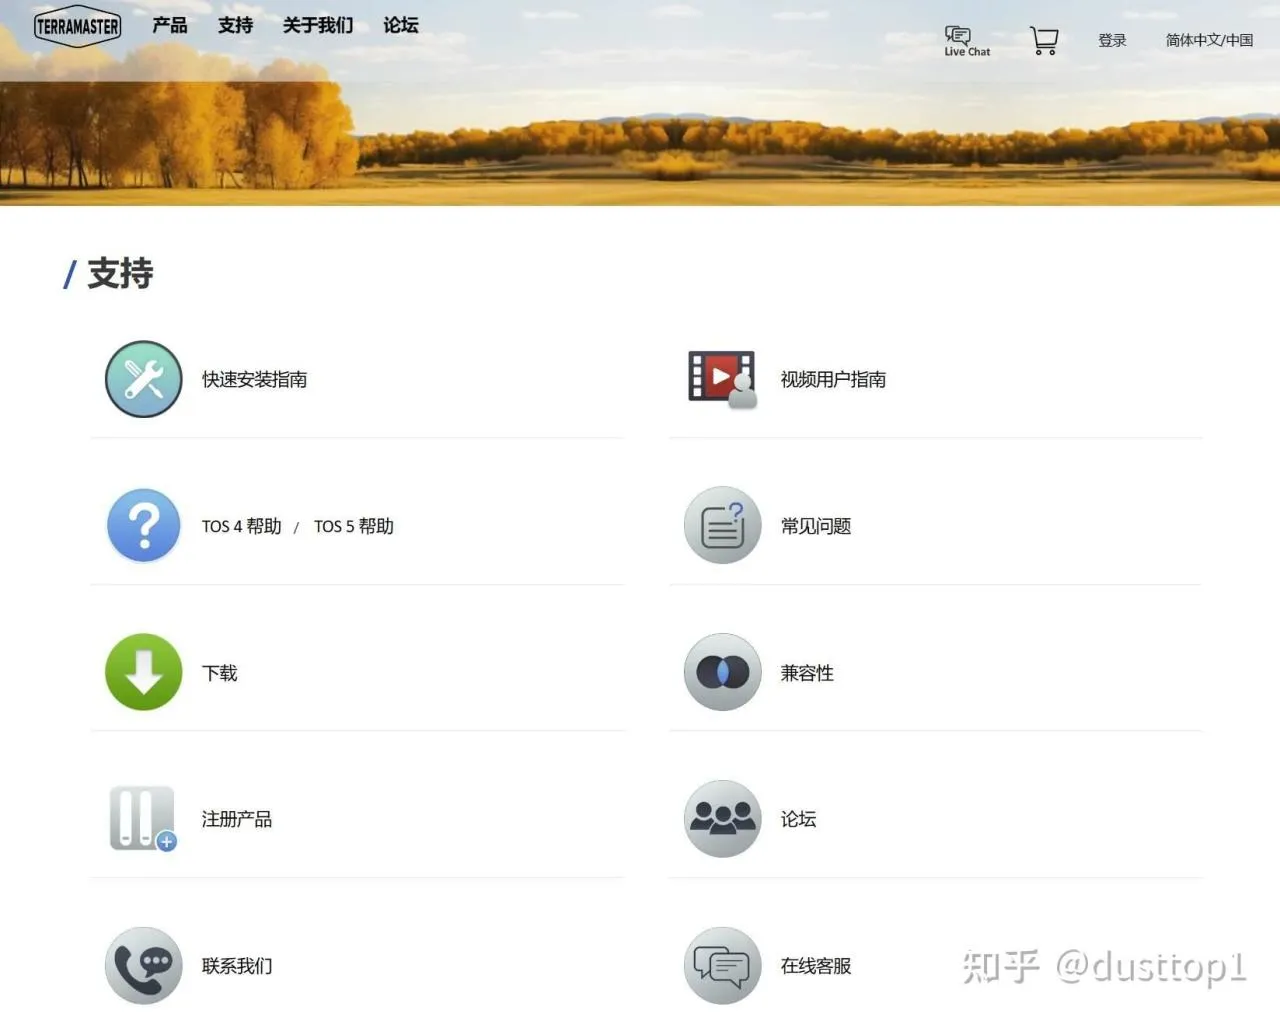The image size is (1280, 1024).
Task: Open the 支持 menu in navigation bar
Action: coord(236,25)
